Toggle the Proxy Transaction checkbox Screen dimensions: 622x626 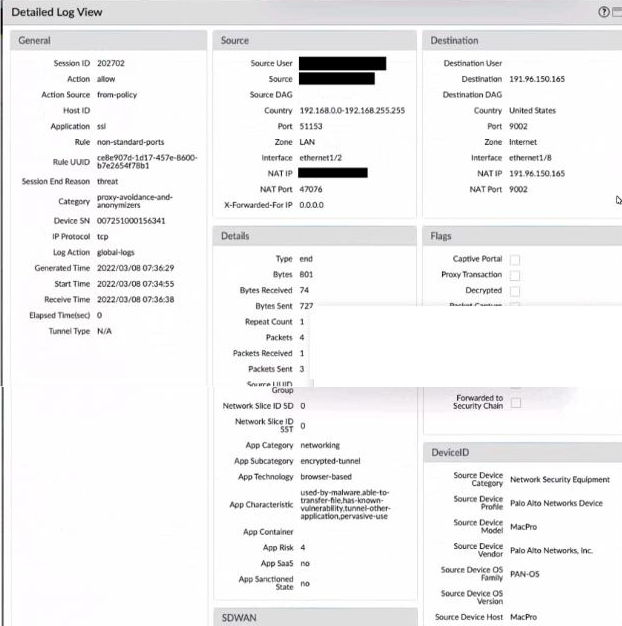(x=515, y=275)
